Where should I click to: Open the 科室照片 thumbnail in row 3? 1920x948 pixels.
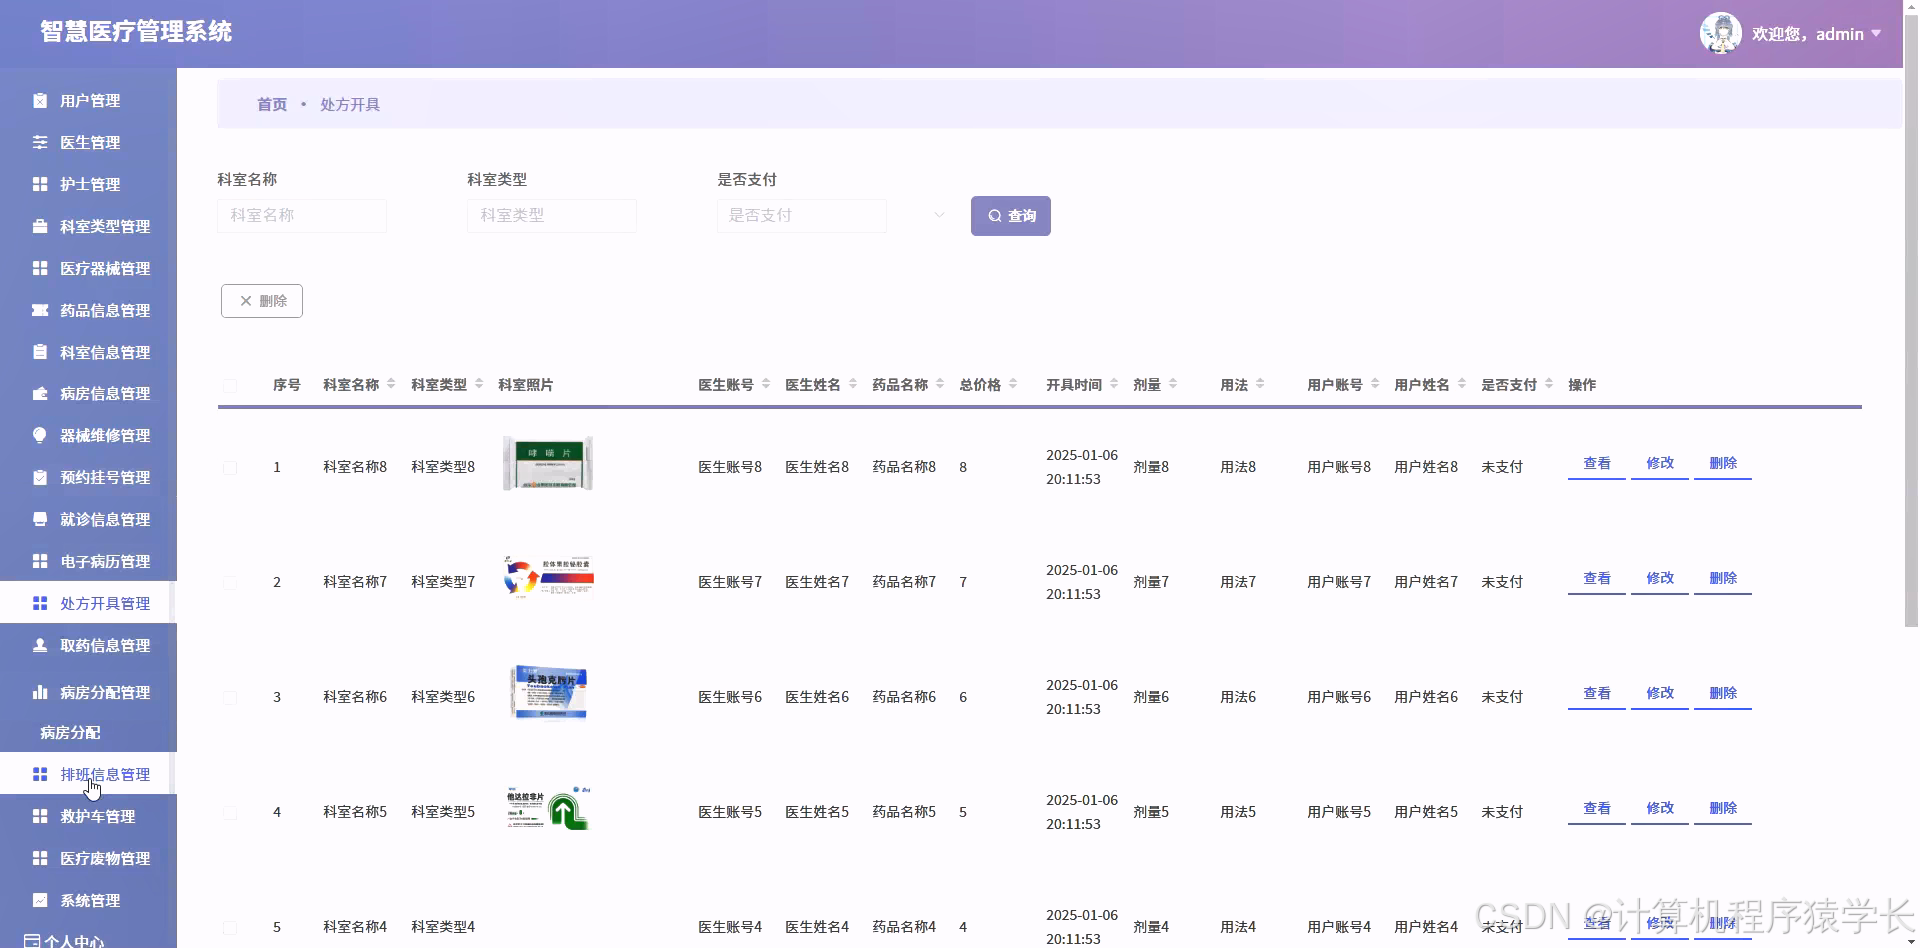click(x=548, y=693)
